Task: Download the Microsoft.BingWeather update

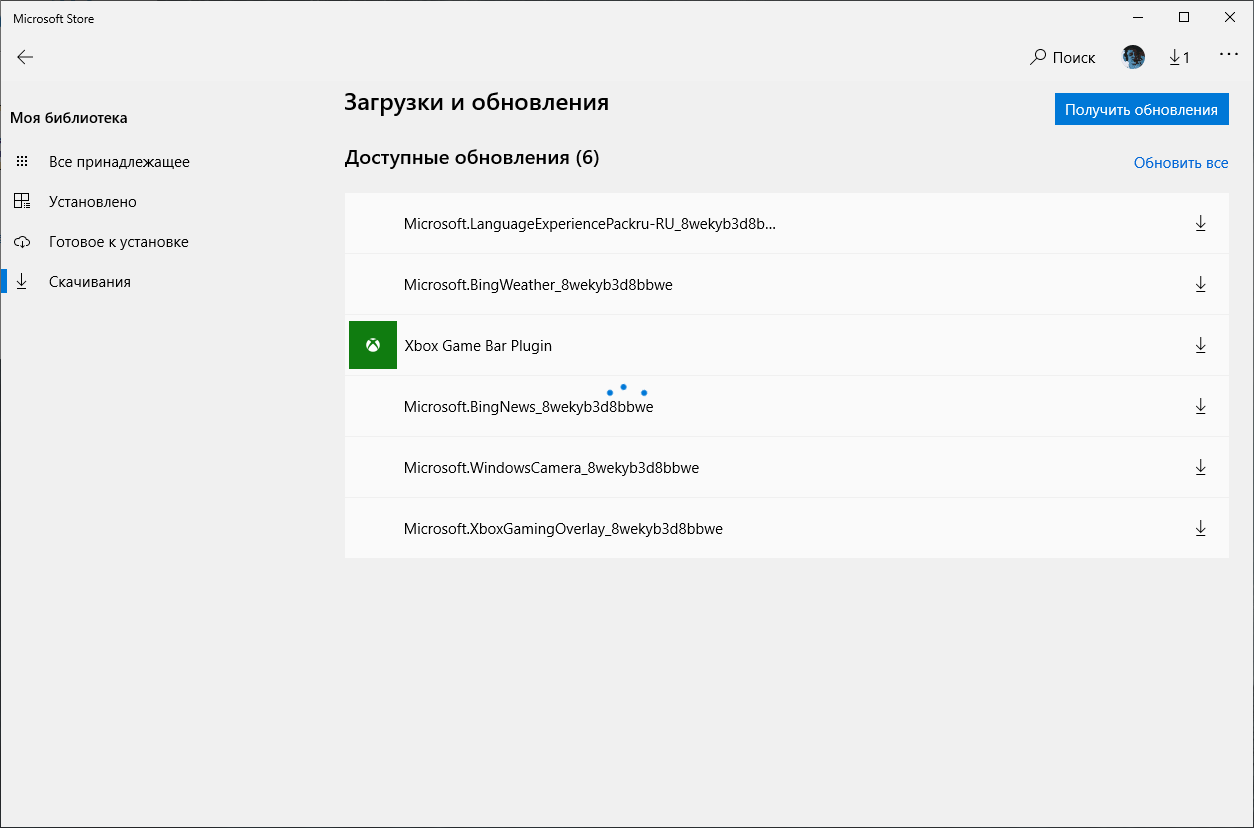Action: tap(1200, 284)
